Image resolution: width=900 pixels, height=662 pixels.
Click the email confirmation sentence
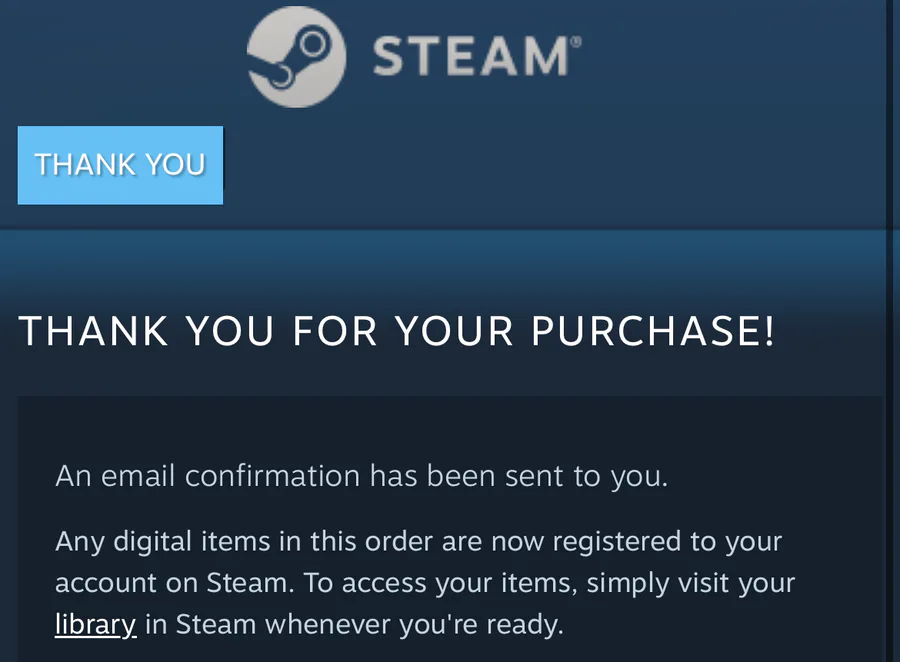(362, 476)
